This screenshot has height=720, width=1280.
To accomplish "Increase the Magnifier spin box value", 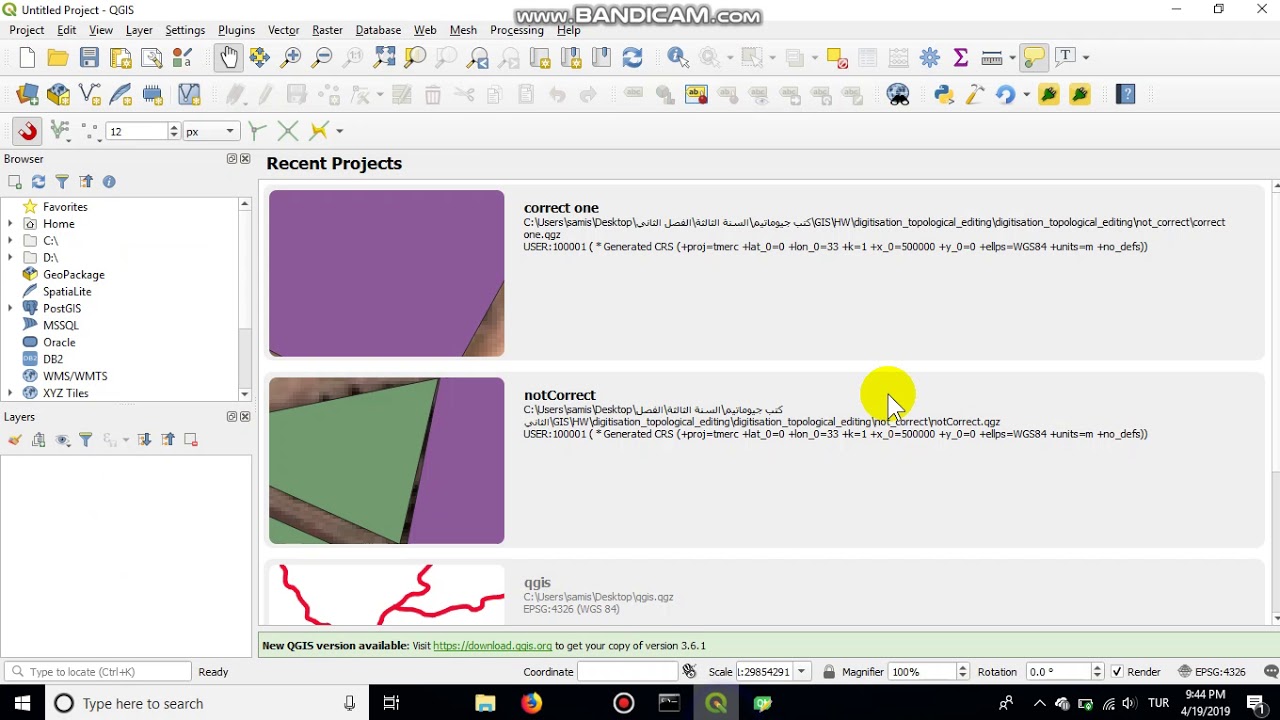I will (962, 668).
